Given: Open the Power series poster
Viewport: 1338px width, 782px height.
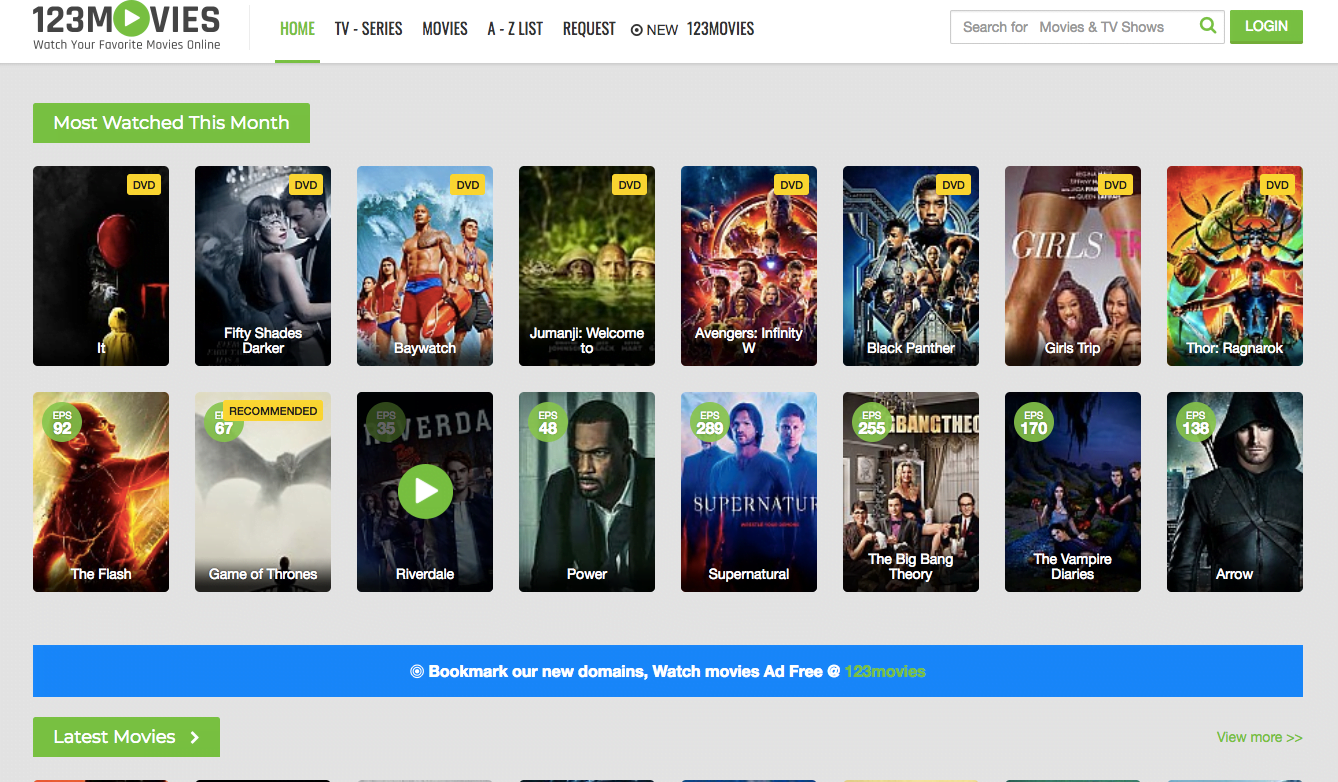Looking at the screenshot, I should pyautogui.click(x=587, y=492).
